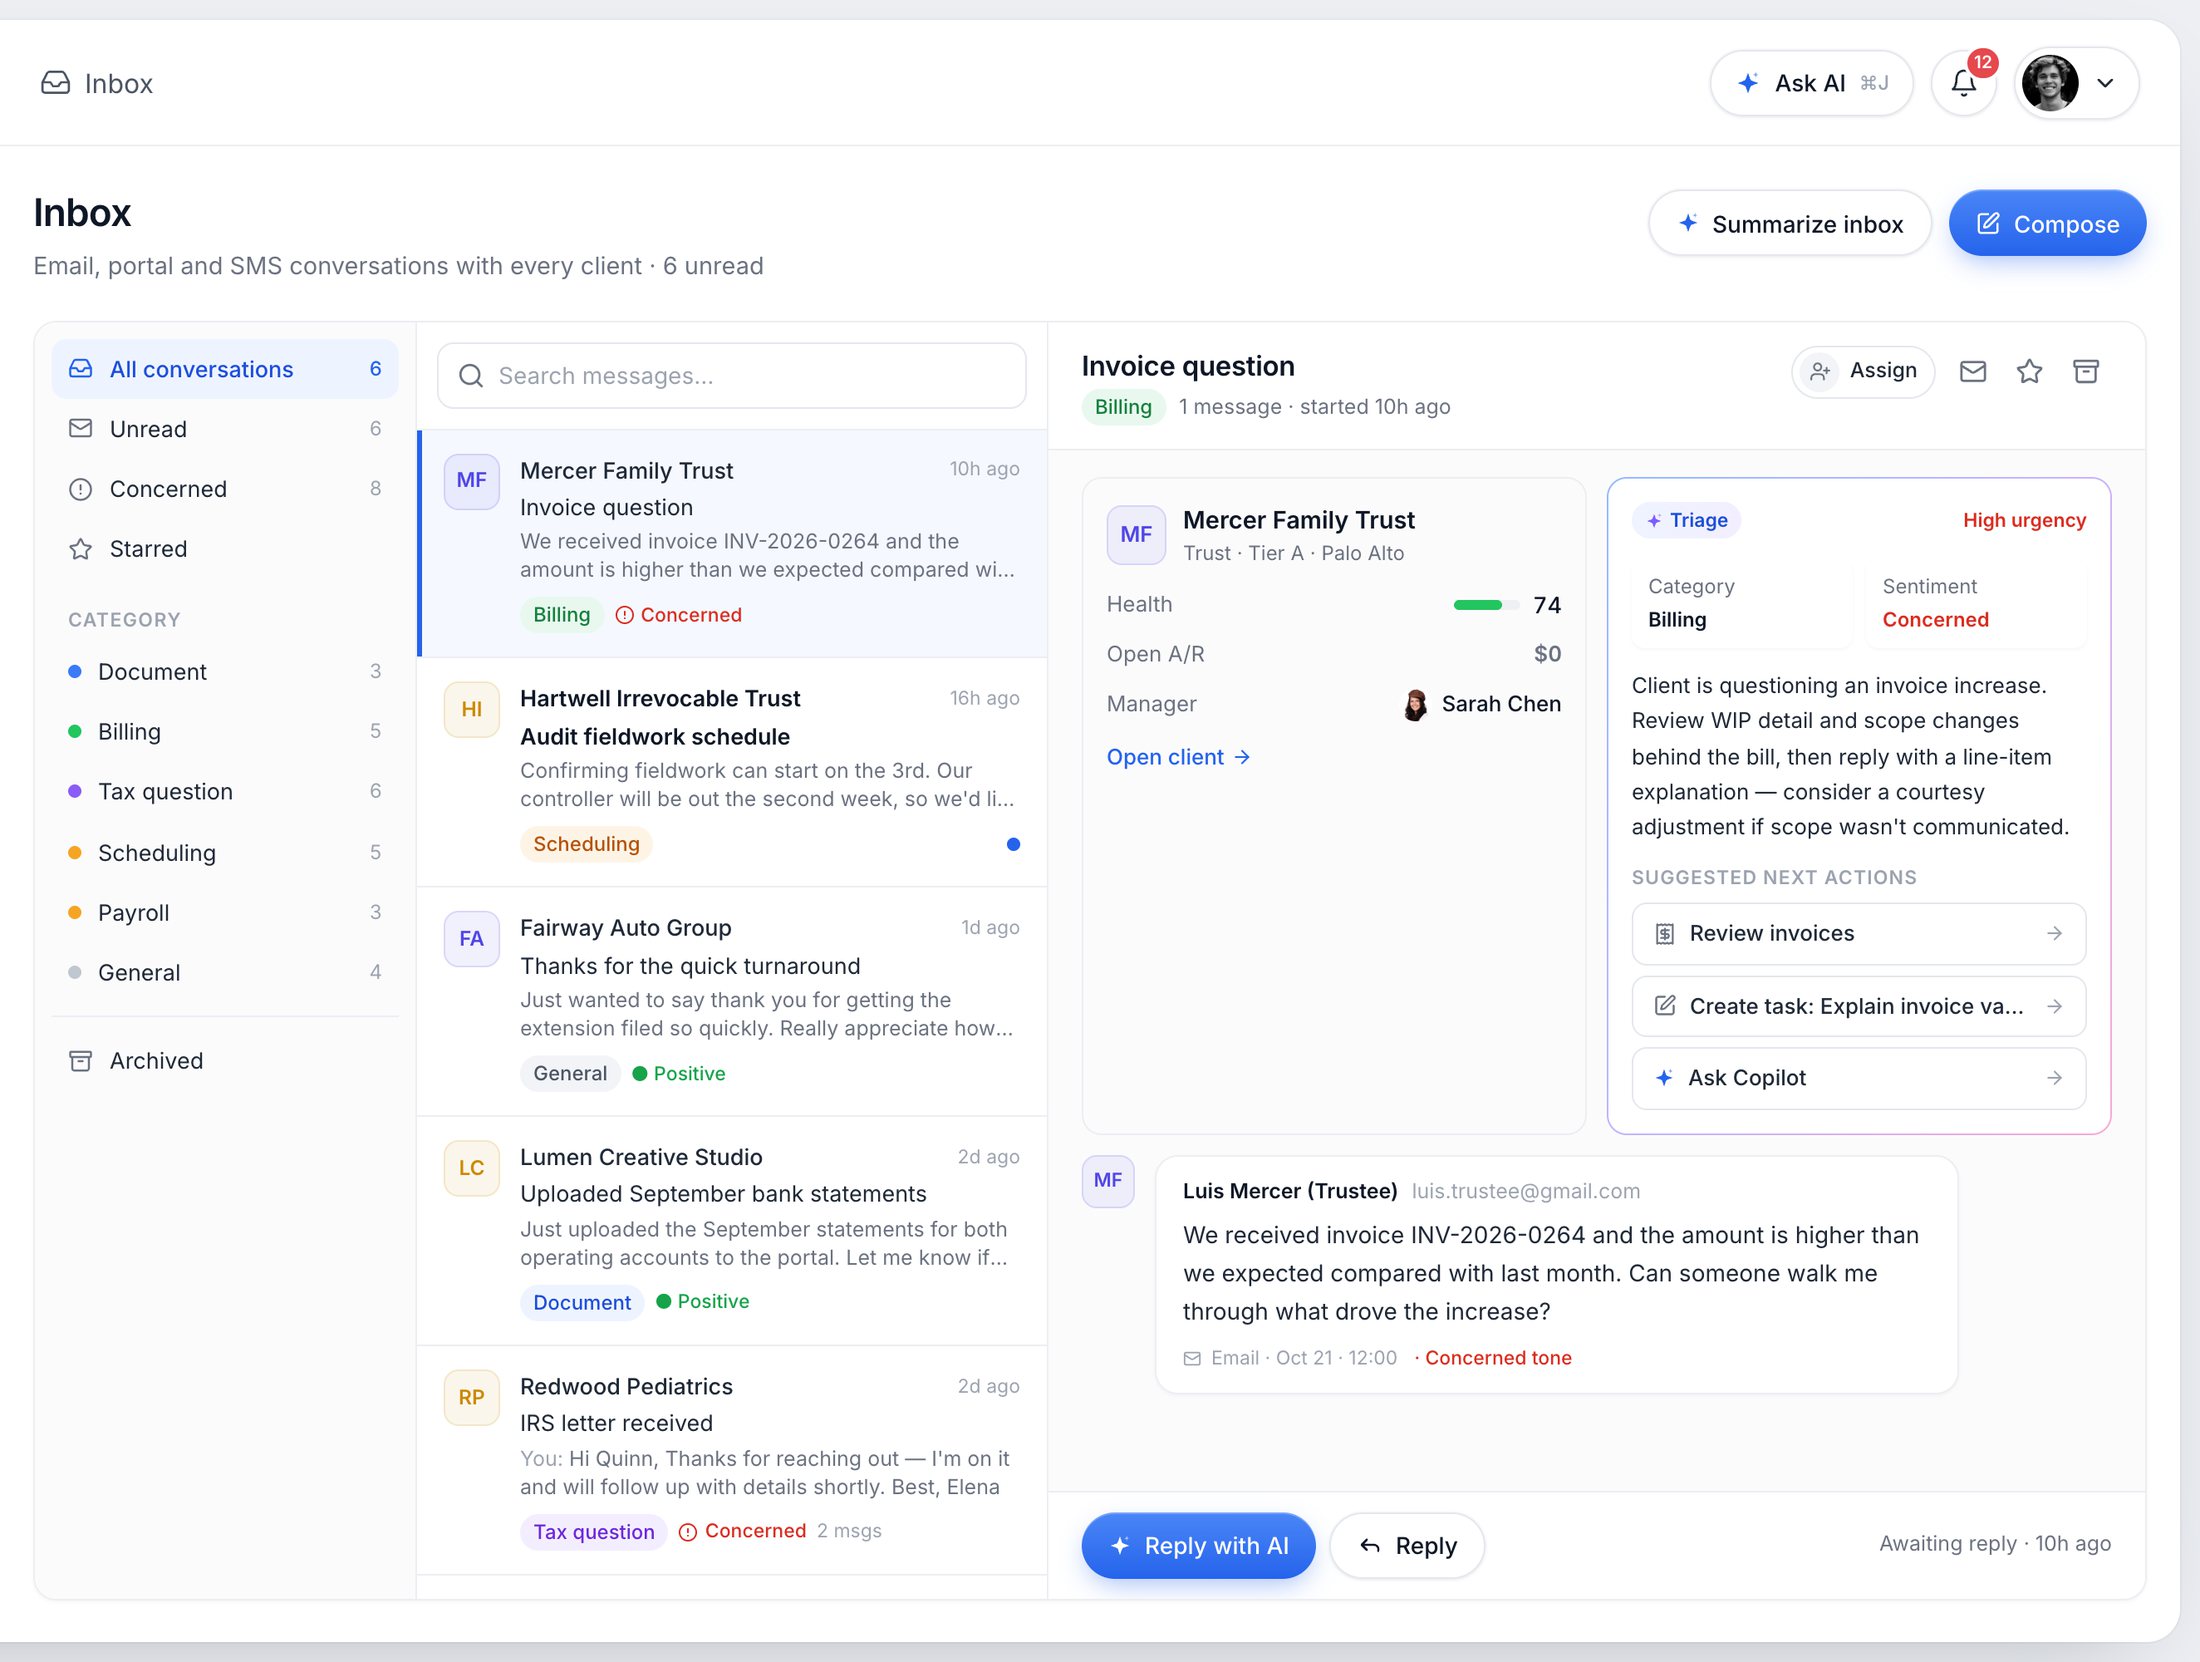Filter by Scheduling category

tap(225, 853)
